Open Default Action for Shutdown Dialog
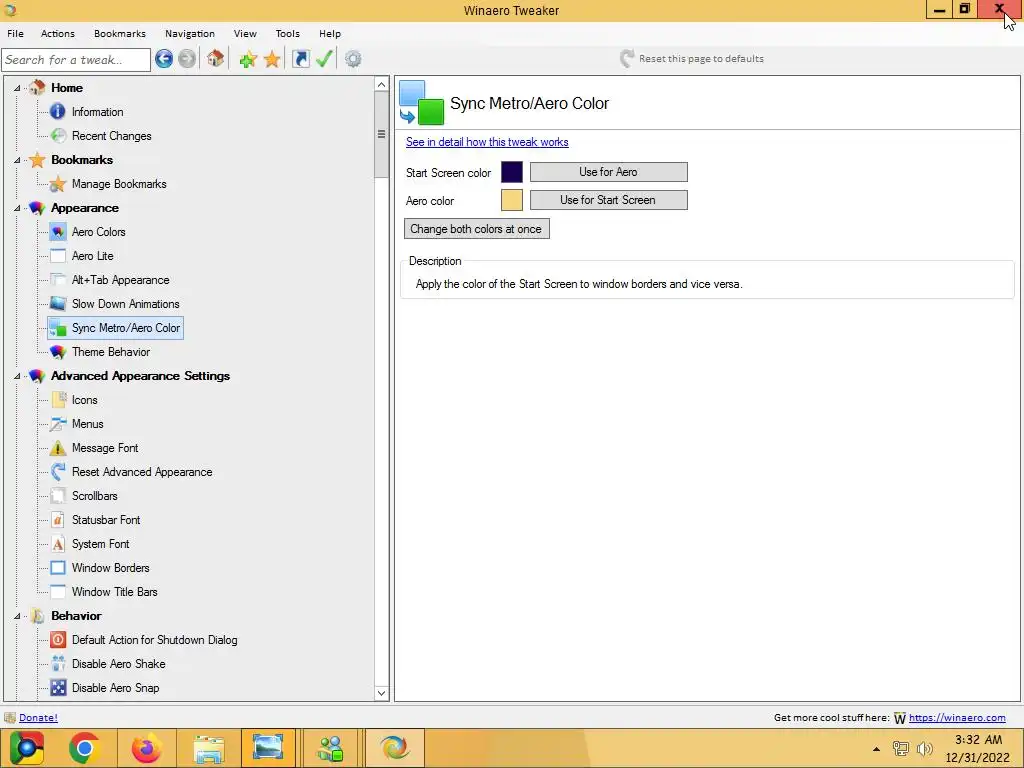The image size is (1024, 768). click(155, 640)
